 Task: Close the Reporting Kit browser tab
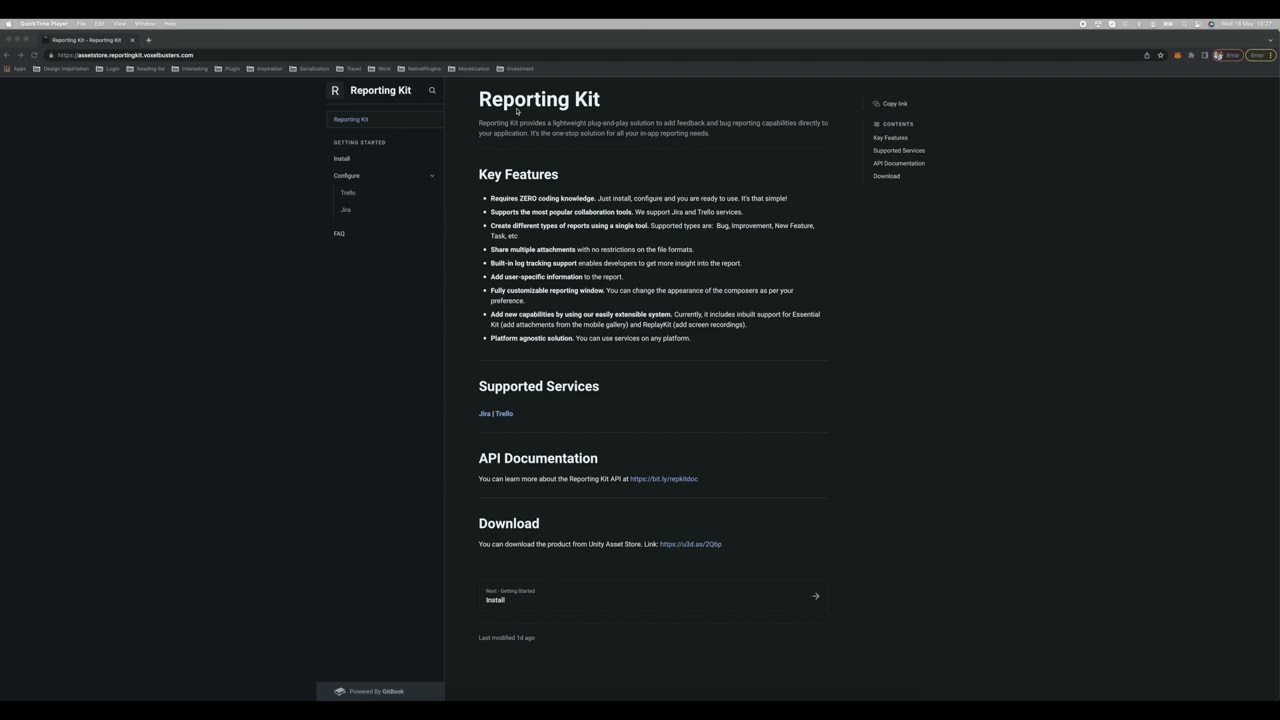pos(132,40)
